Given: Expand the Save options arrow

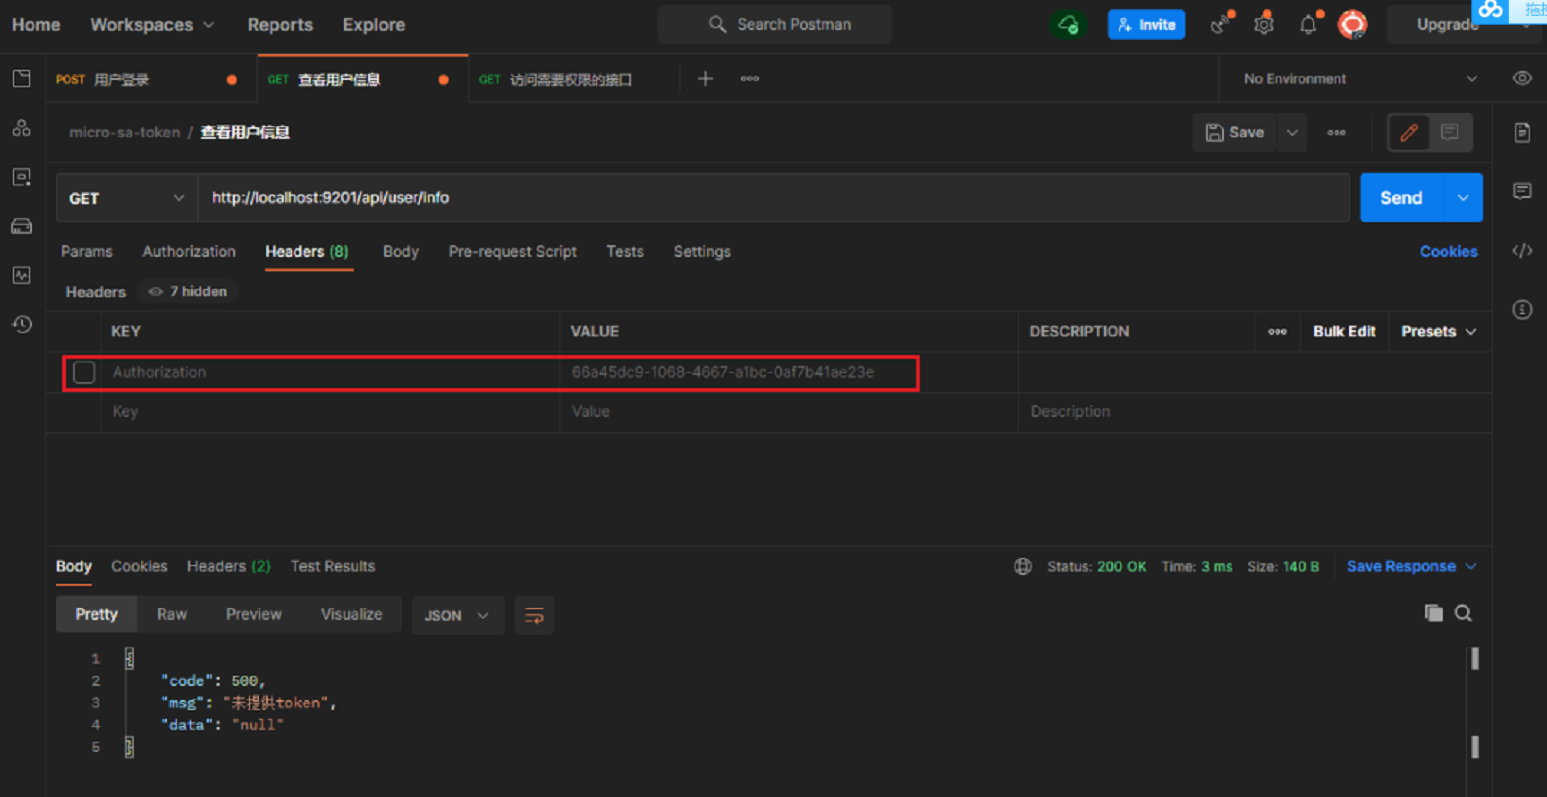Looking at the screenshot, I should 1292,132.
